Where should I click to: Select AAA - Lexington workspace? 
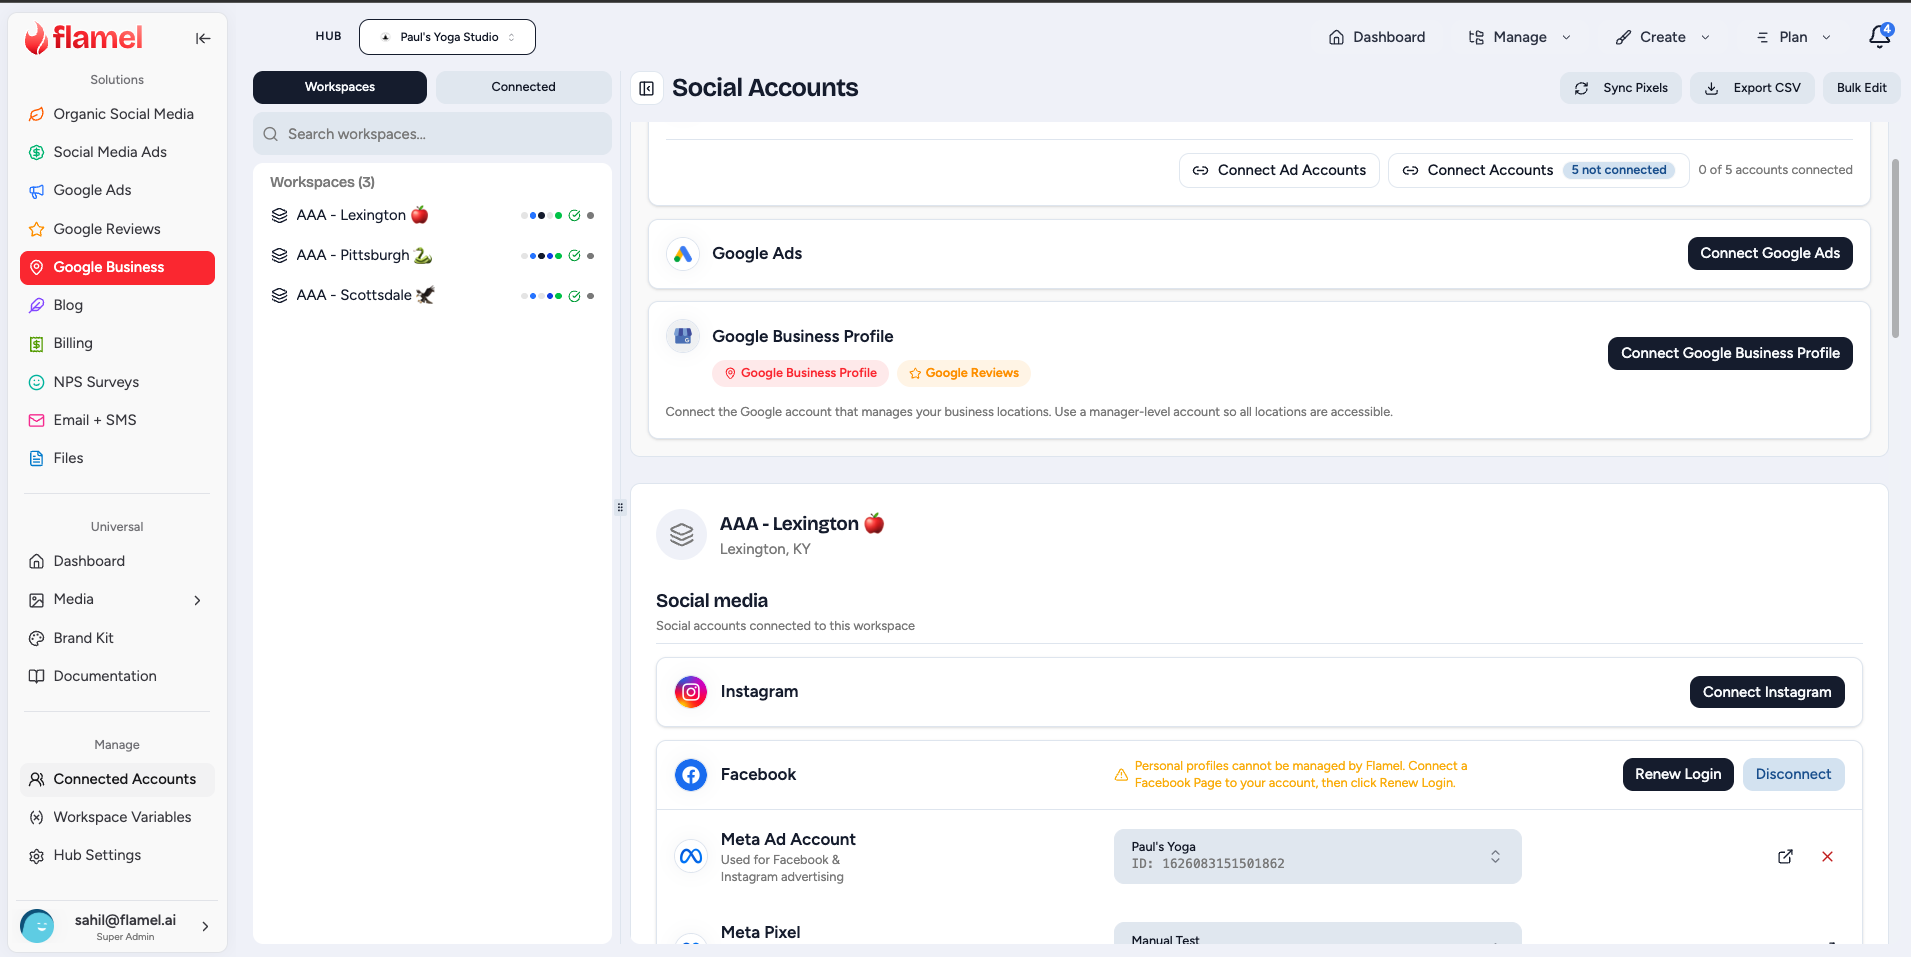pyautogui.click(x=432, y=215)
